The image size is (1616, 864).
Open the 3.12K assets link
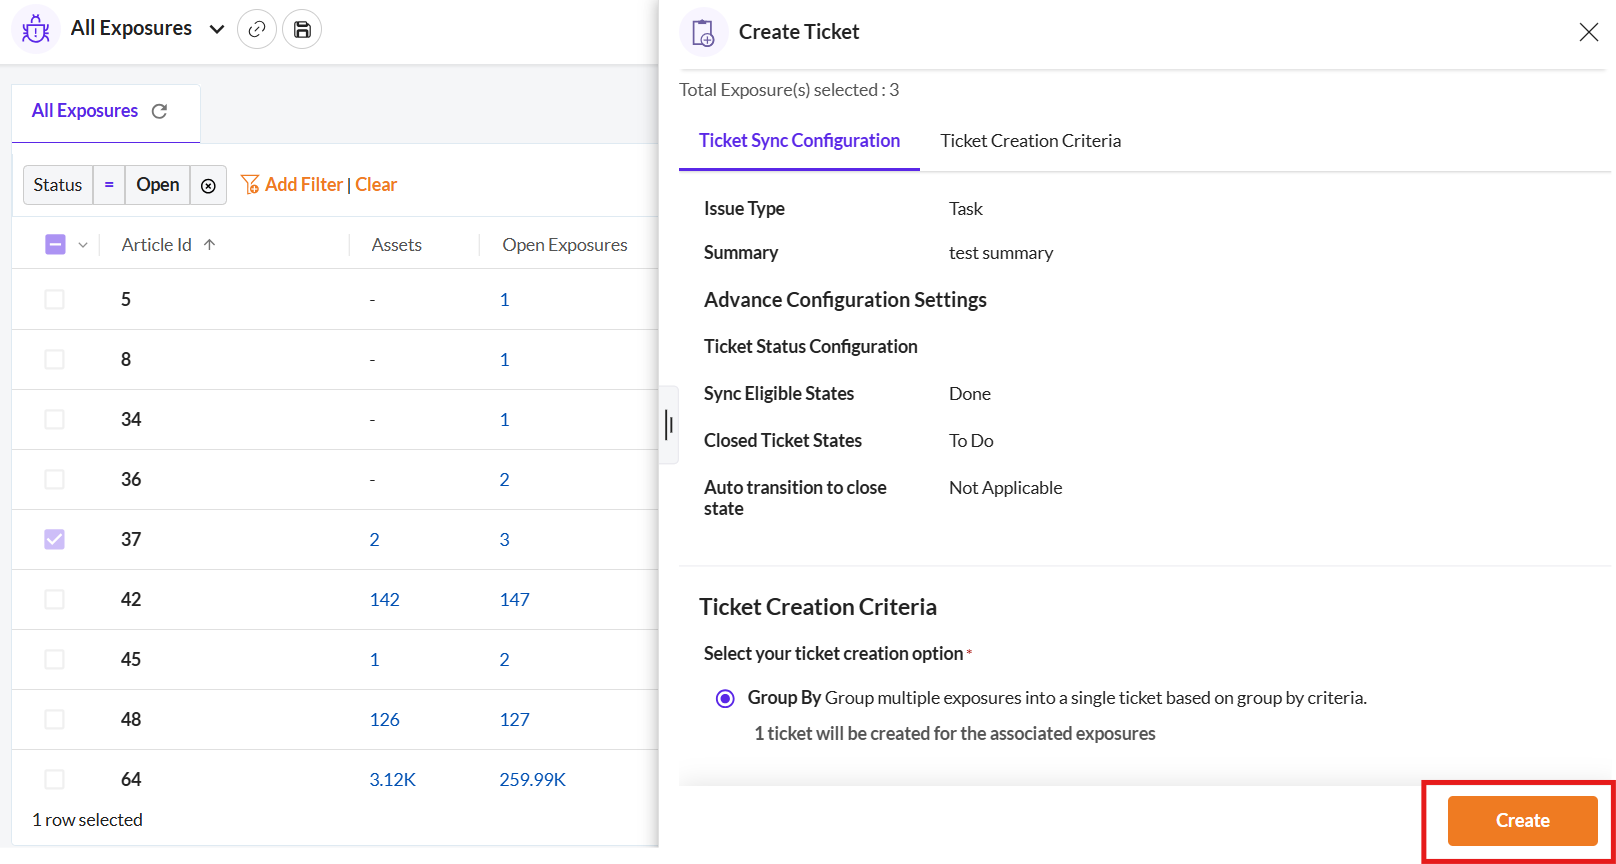392,780
